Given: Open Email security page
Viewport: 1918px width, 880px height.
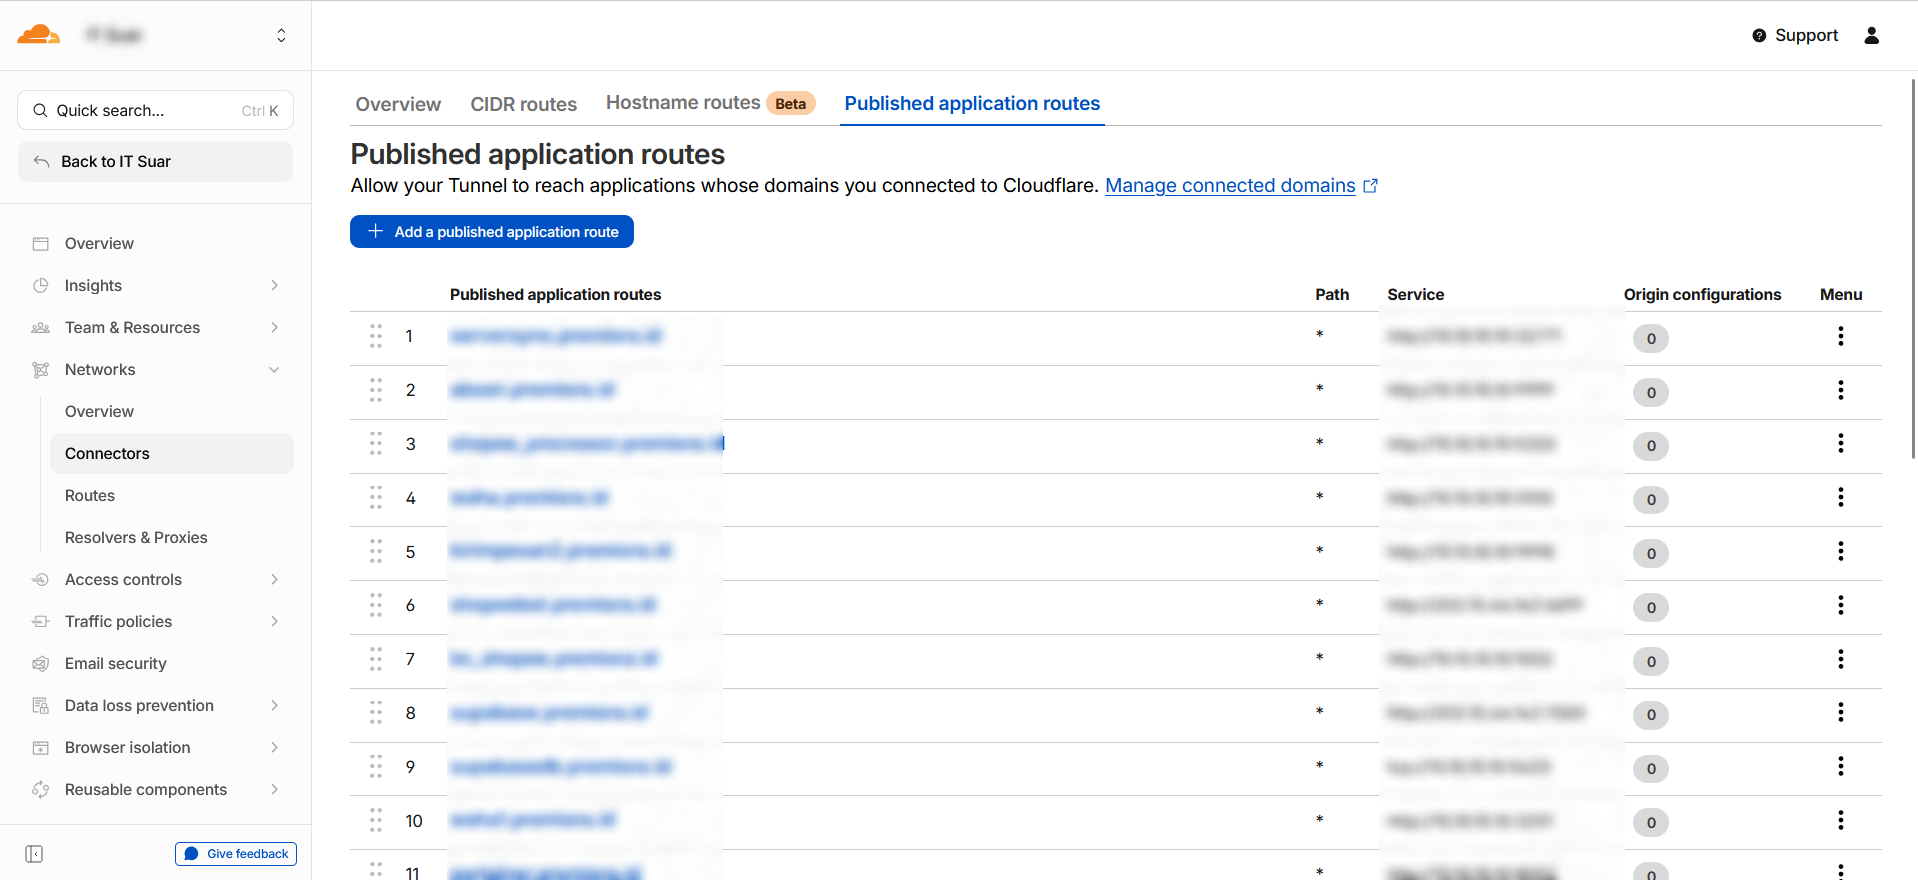Looking at the screenshot, I should click(x=115, y=663).
